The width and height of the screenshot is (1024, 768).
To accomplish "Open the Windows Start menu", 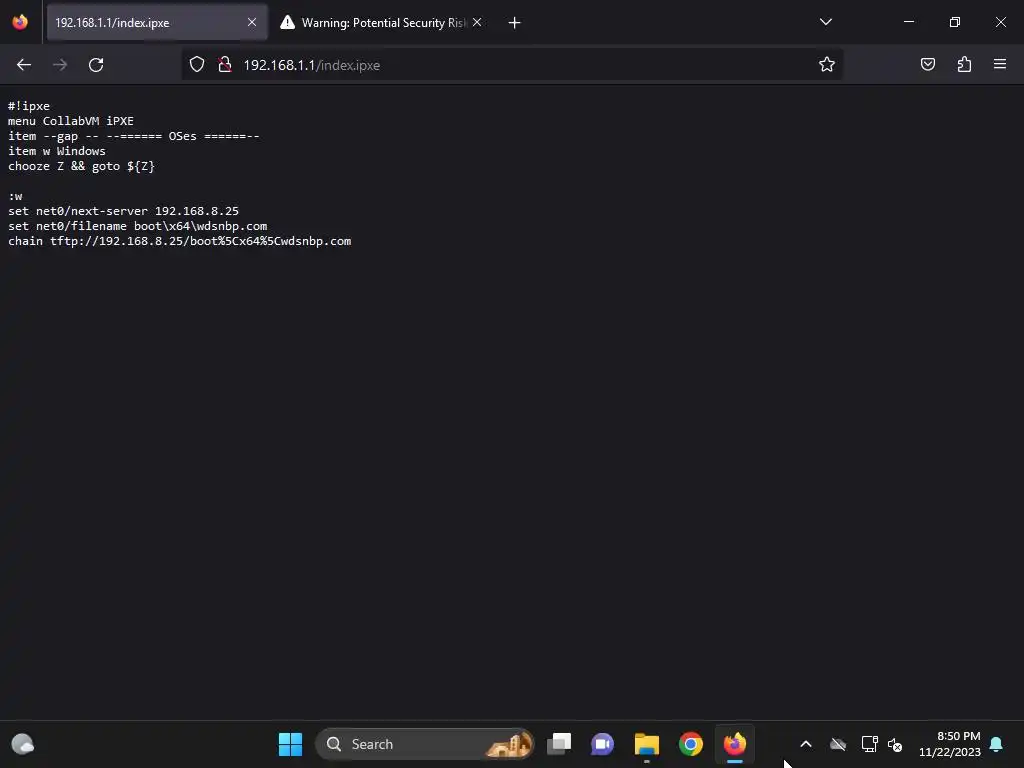I will [290, 744].
